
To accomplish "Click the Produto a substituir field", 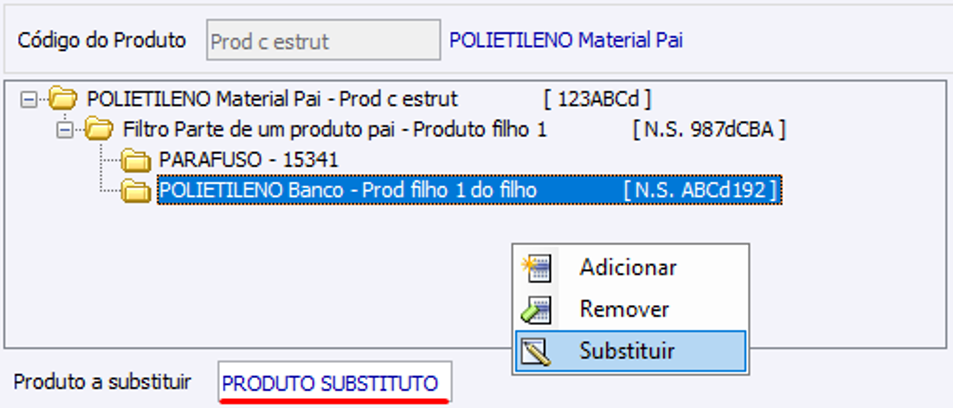I will click(334, 383).
